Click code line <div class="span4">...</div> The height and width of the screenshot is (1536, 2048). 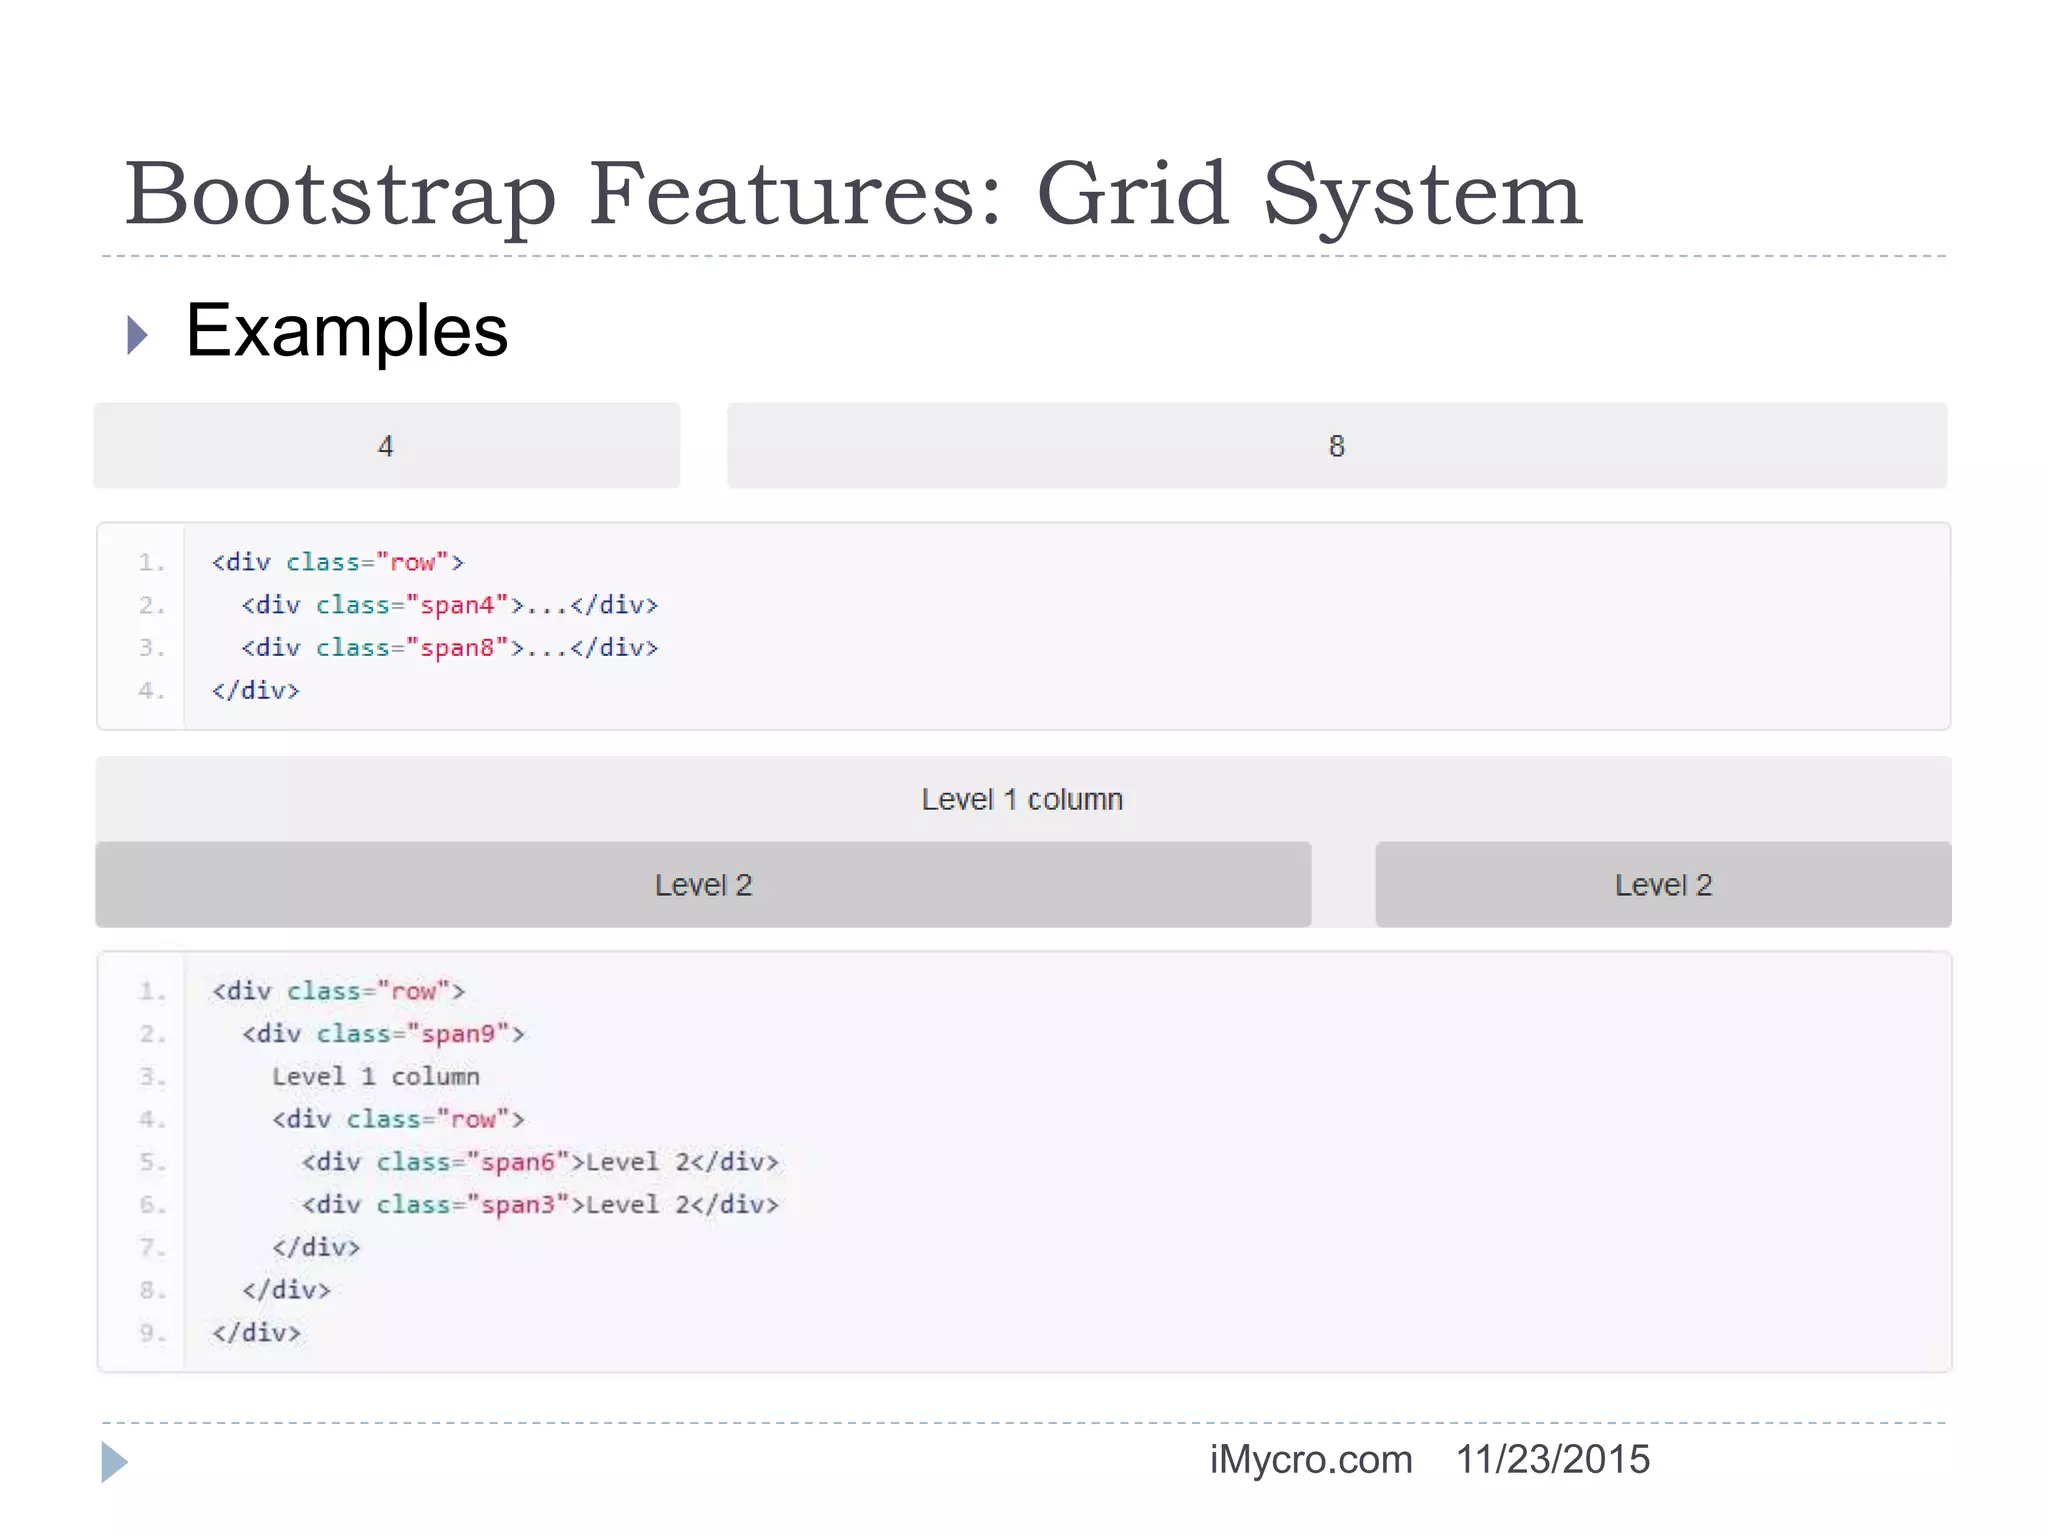[x=450, y=605]
